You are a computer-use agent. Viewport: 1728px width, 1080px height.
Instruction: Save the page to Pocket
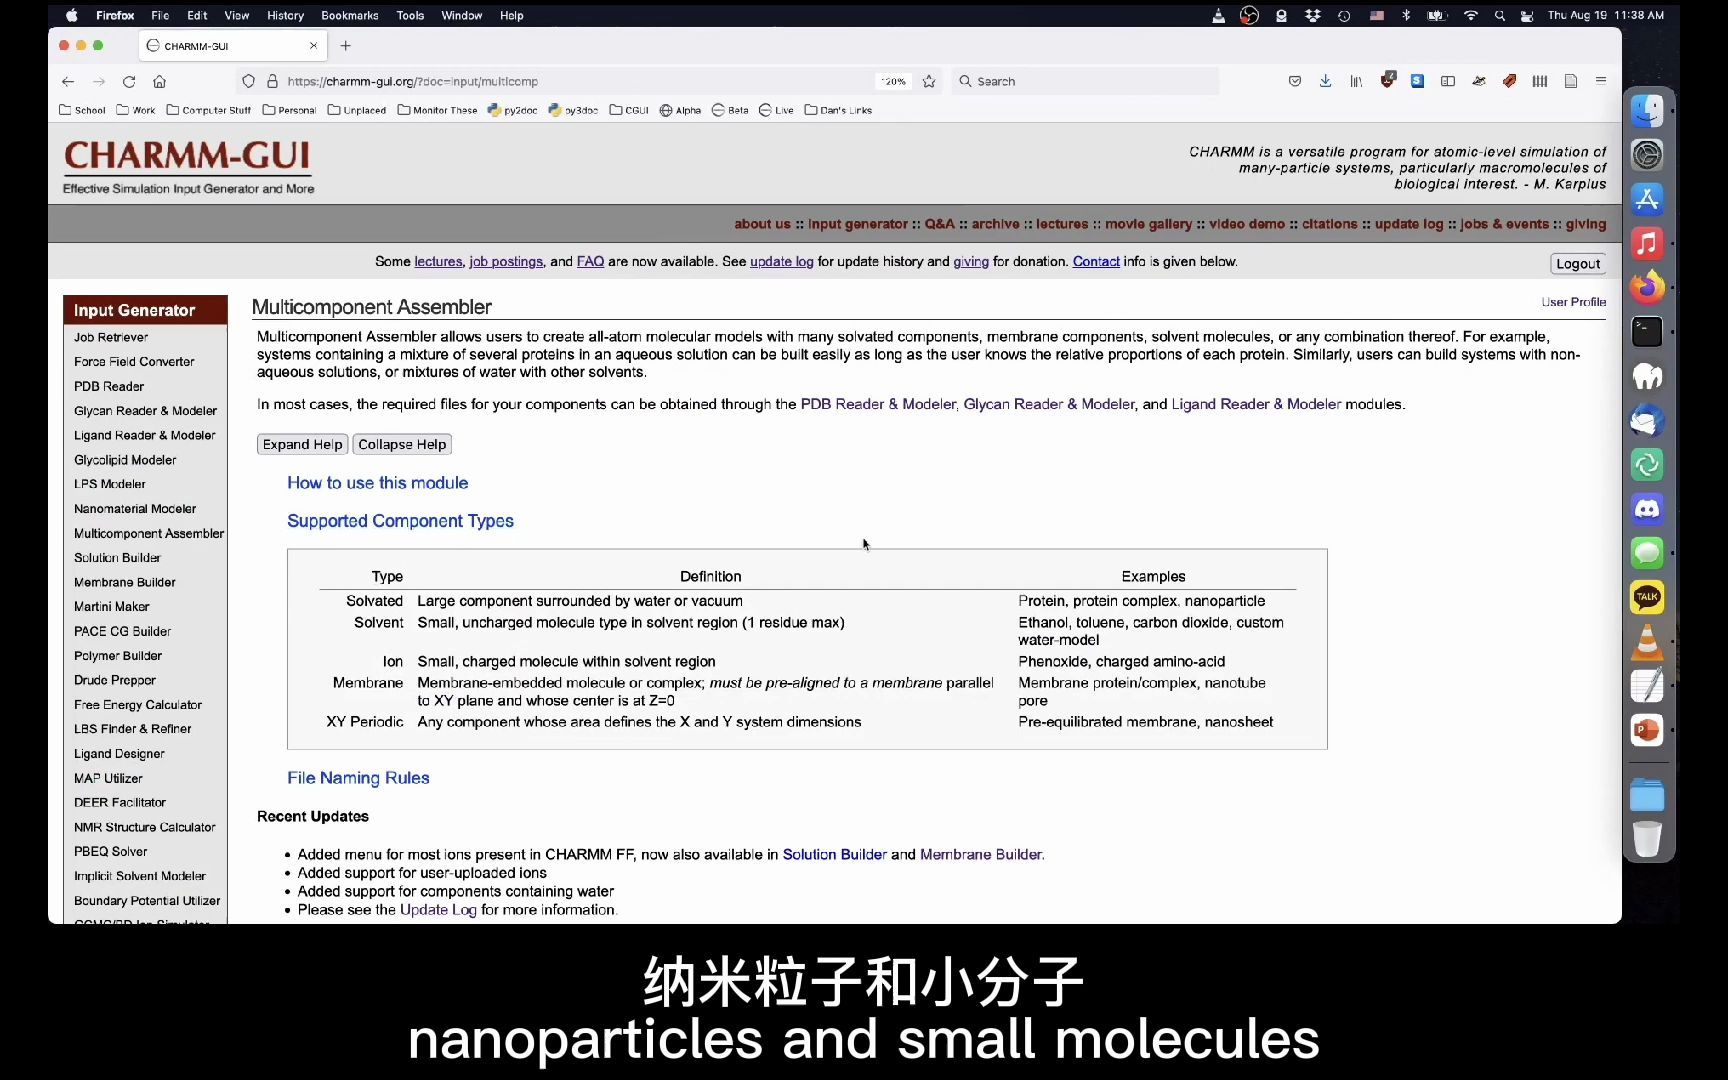point(1295,81)
